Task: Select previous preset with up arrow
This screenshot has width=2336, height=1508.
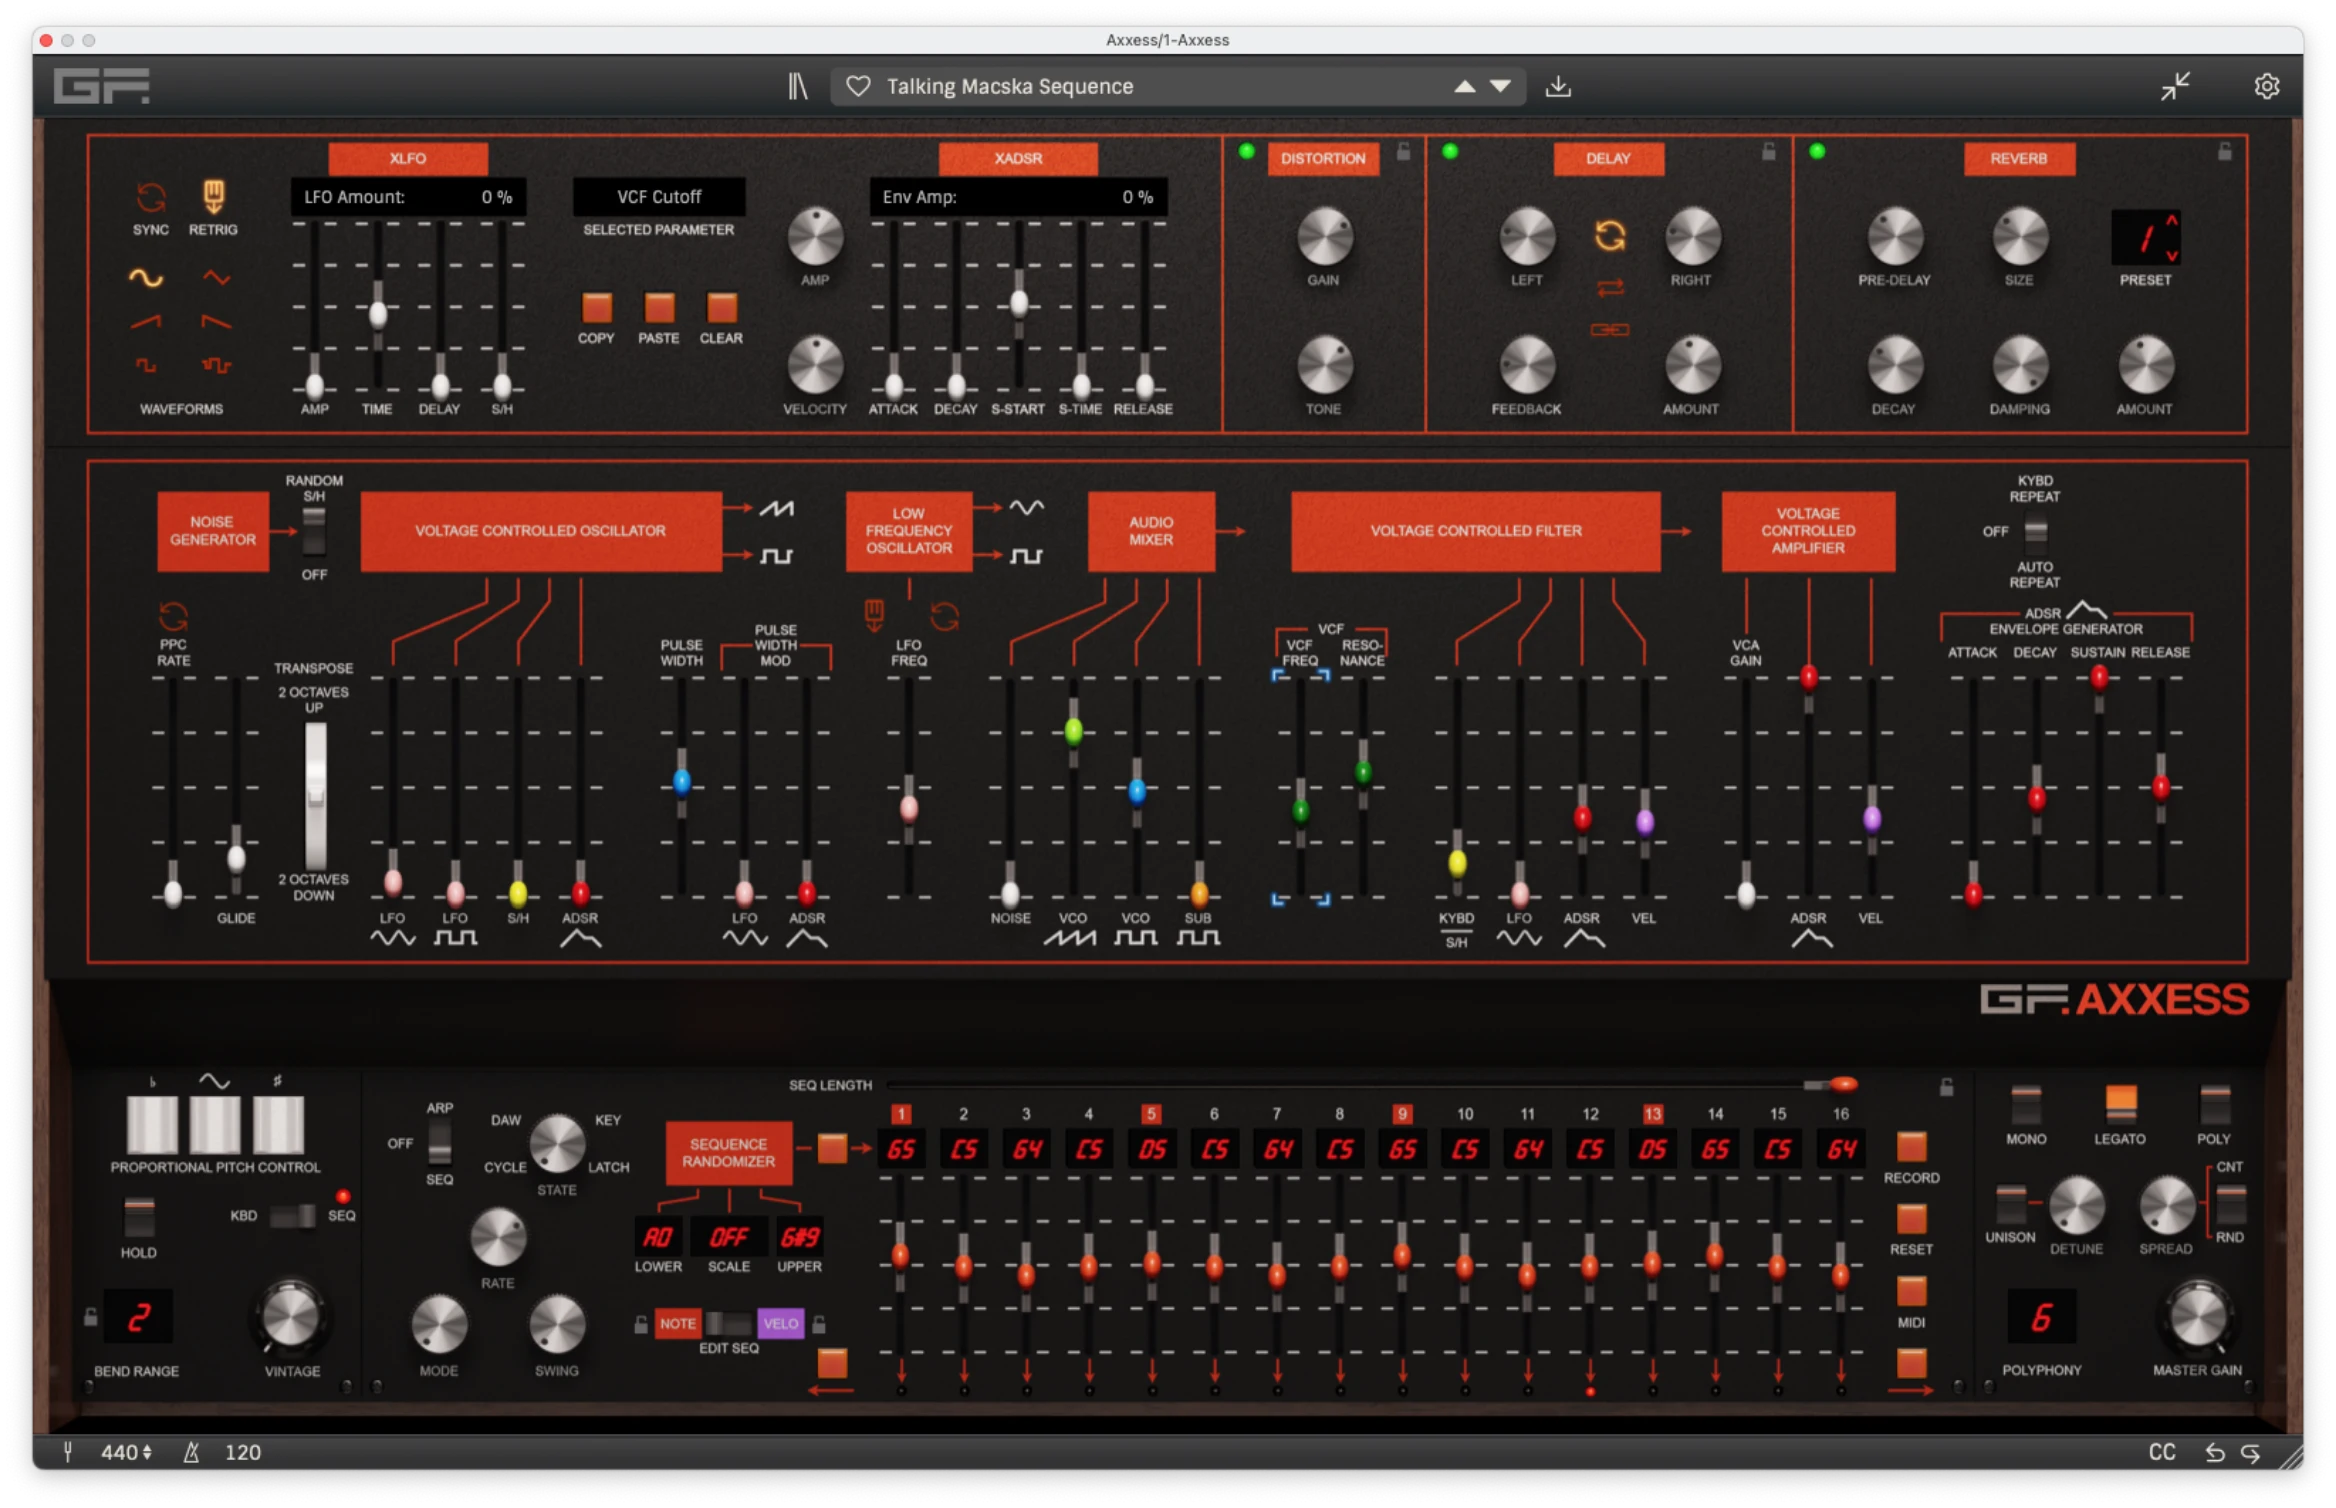Action: coord(1464,87)
